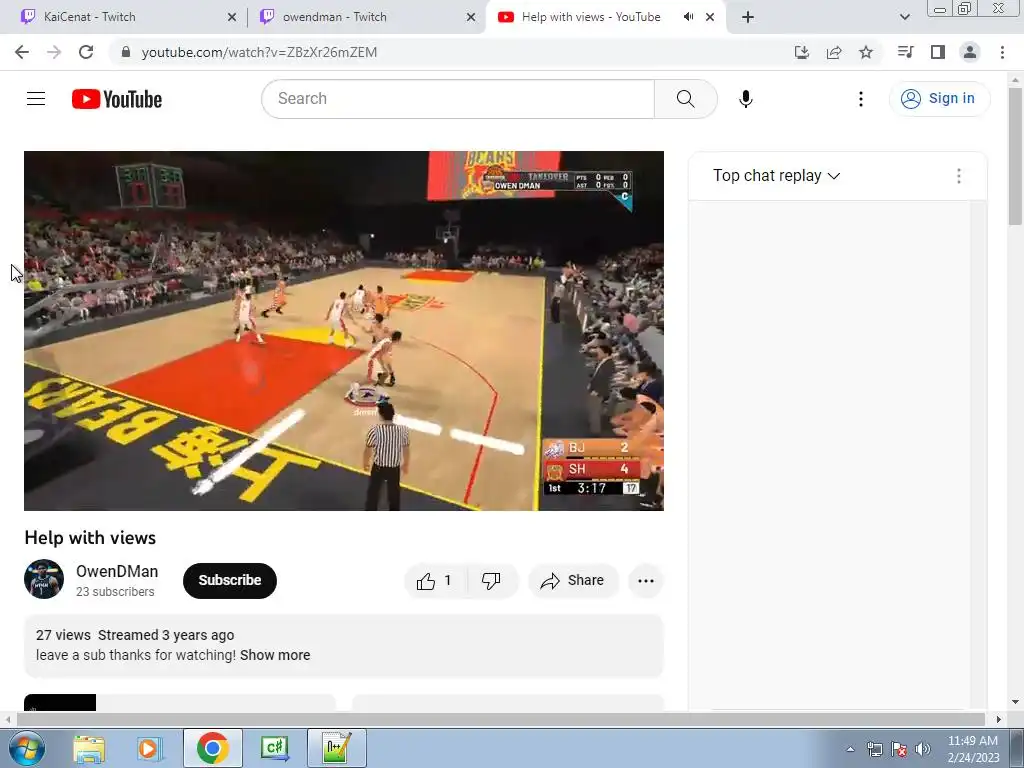Open the system volume tray icon
Viewport: 1024px width, 768px height.
coord(922,749)
